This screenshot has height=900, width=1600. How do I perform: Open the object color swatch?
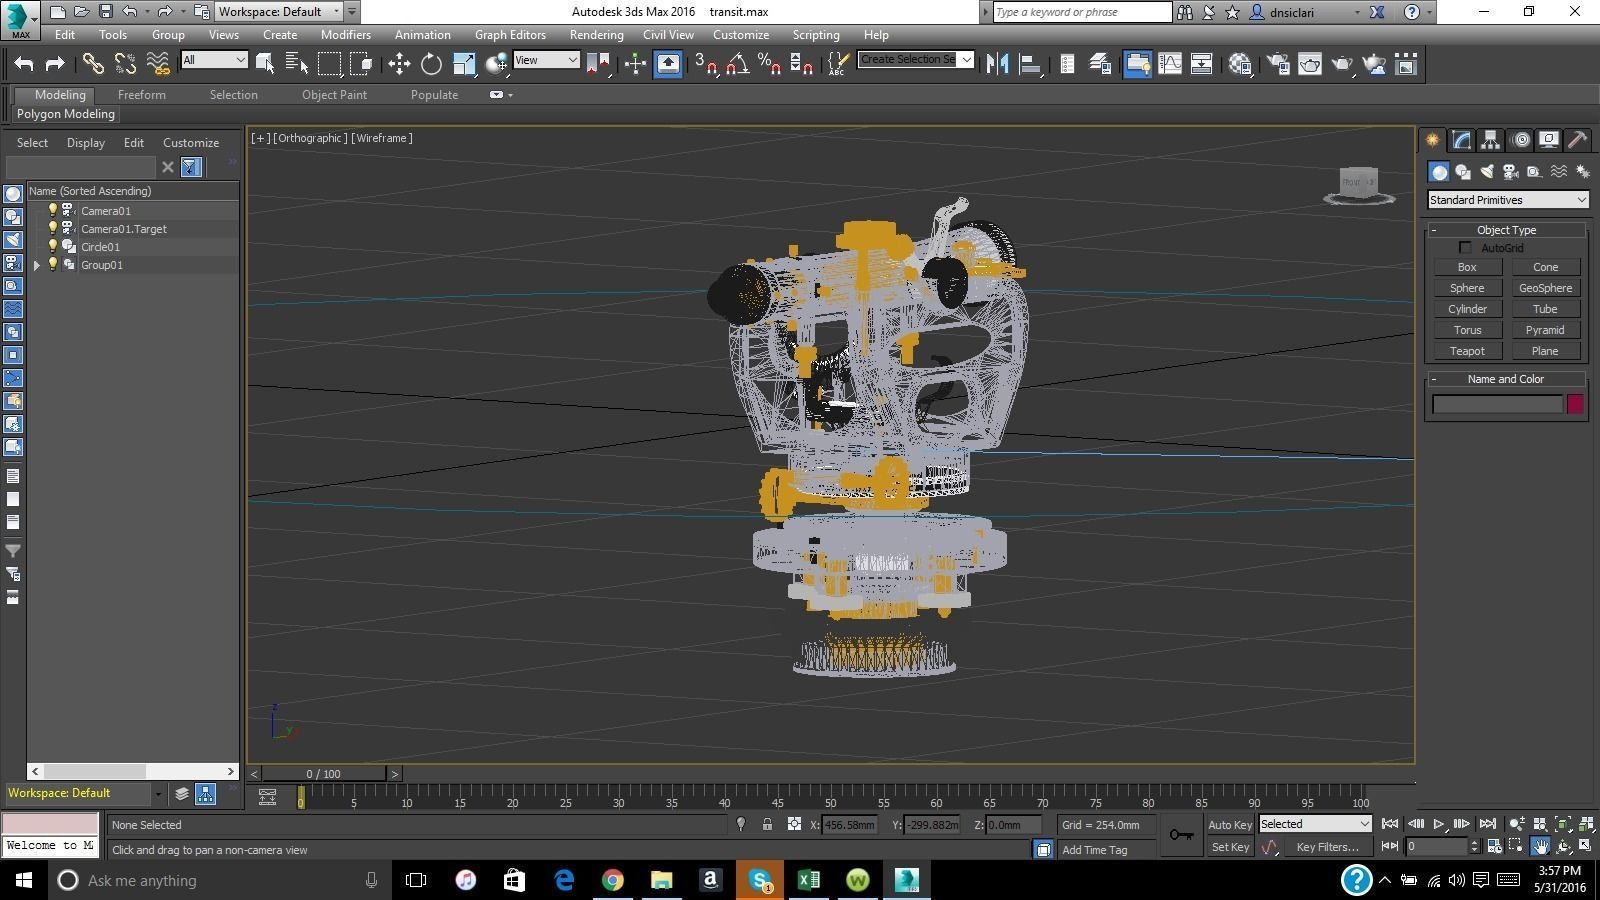tap(1575, 404)
